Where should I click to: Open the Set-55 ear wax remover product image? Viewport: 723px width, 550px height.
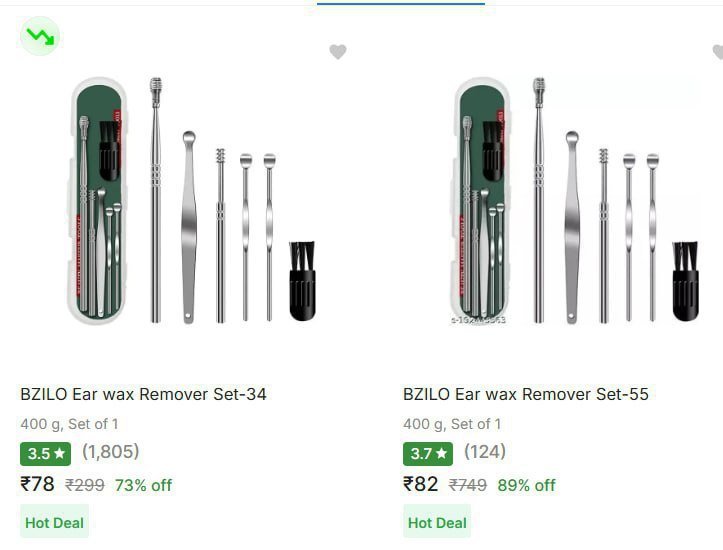[574, 200]
